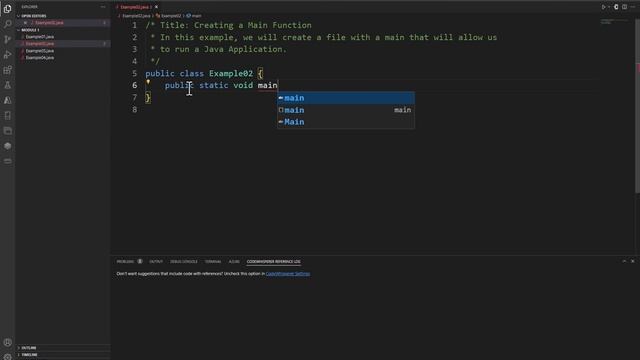The image size is (640, 360).
Task: Select CodeWhisperer Reference Log tab
Action: 273,262
